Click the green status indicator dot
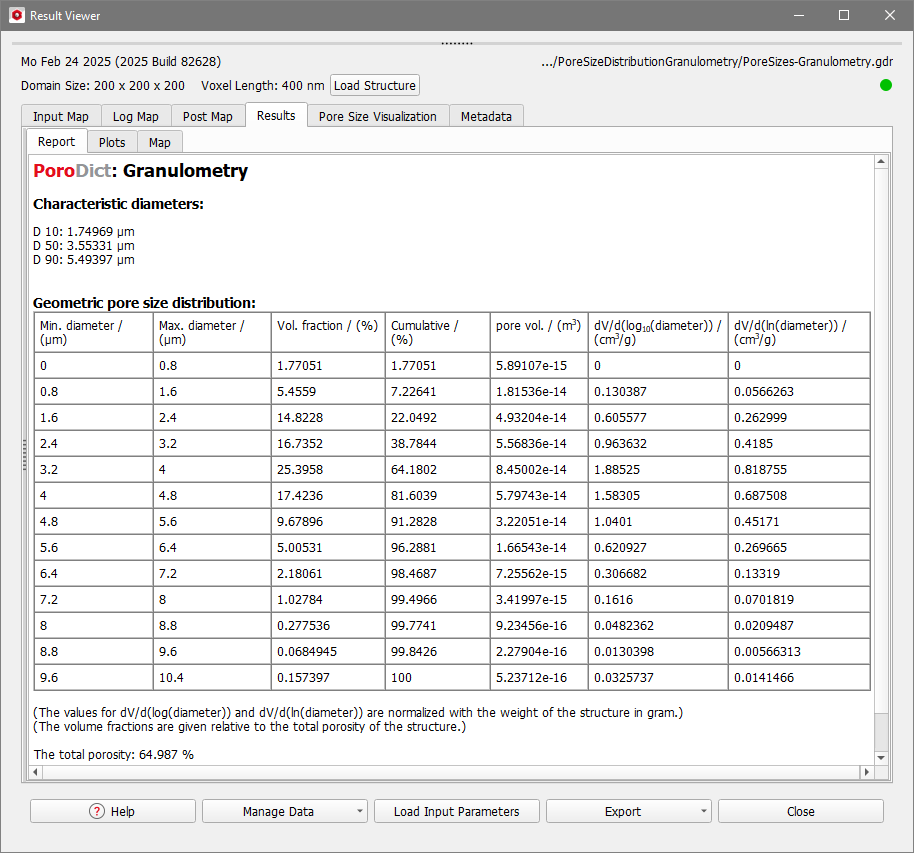Viewport: 914px width, 853px height. (885, 85)
